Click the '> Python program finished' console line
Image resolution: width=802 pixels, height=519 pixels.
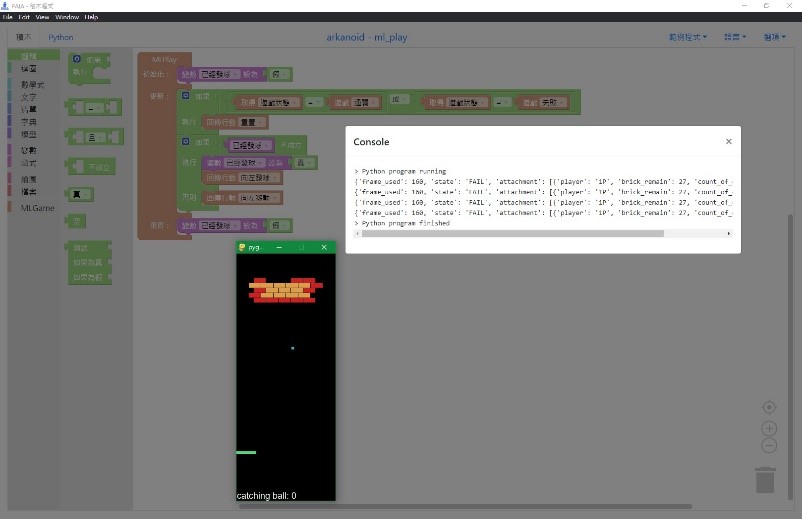pyautogui.click(x=402, y=223)
